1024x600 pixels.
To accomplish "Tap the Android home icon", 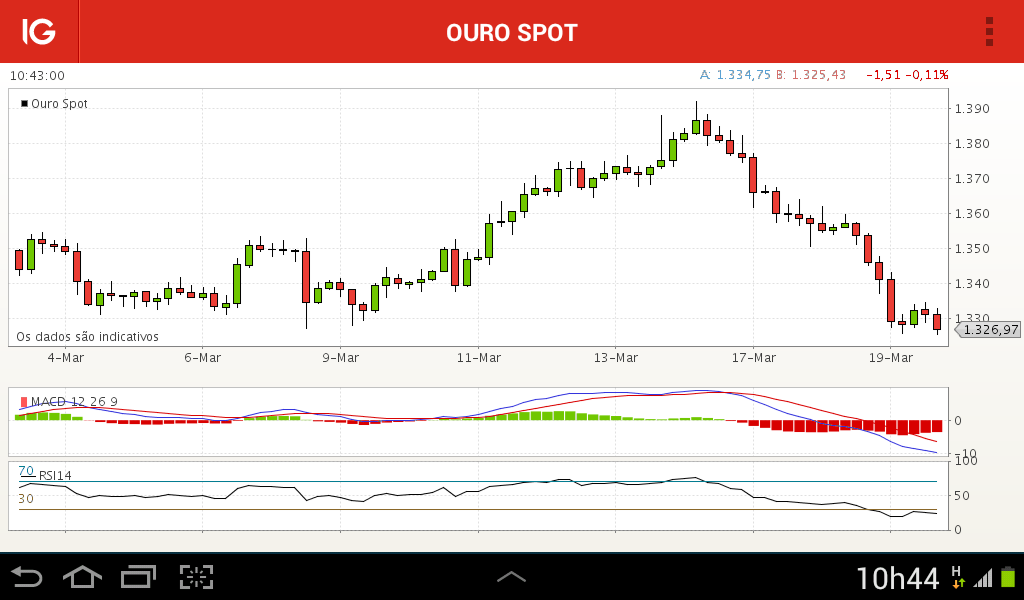I will pyautogui.click(x=82, y=577).
